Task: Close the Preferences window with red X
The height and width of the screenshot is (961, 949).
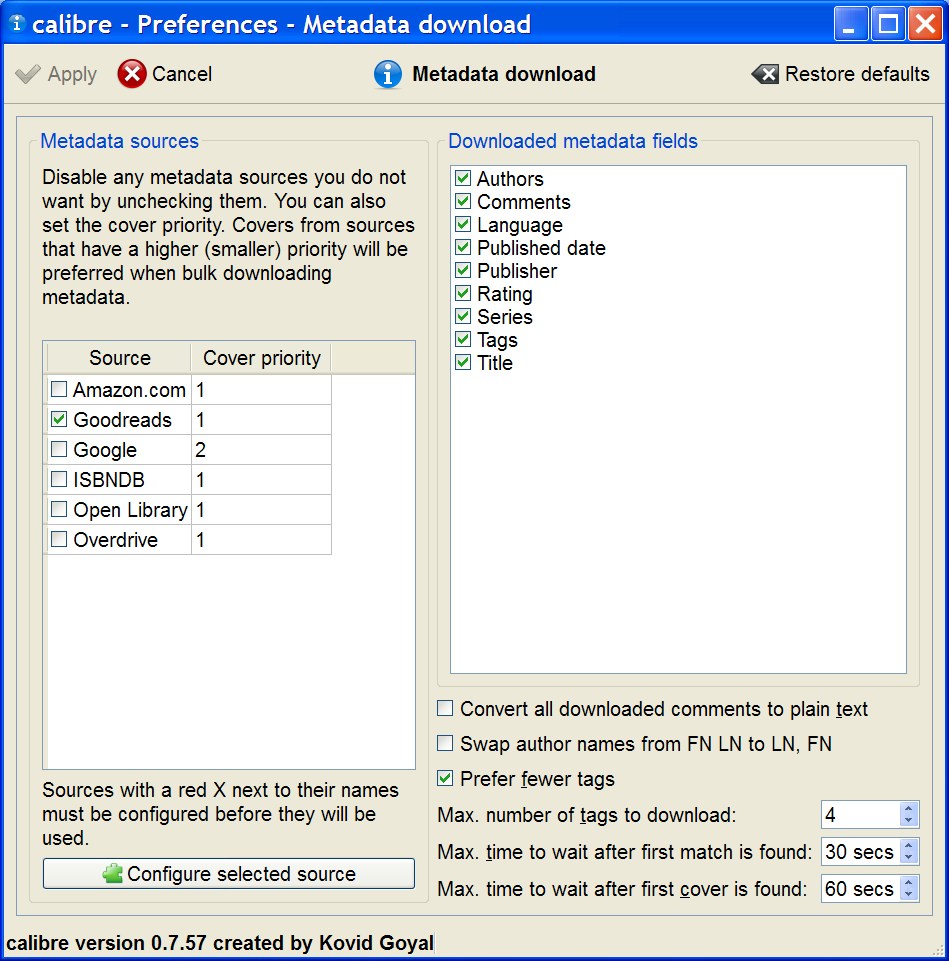Action: pos(926,24)
